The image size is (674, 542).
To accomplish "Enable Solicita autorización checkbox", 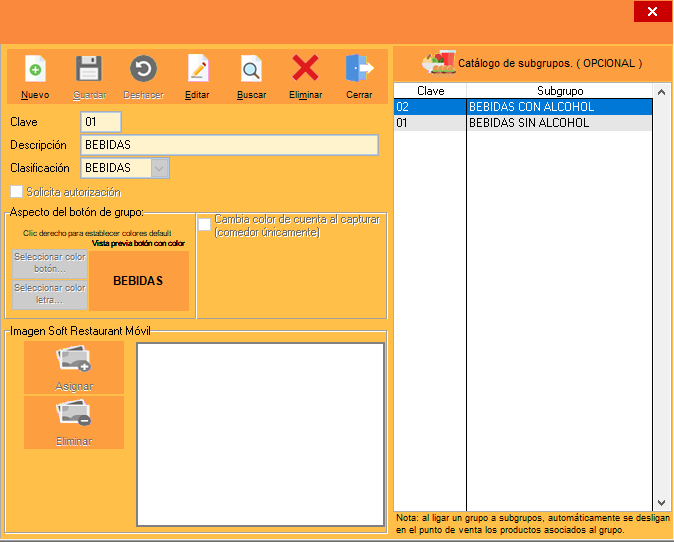I will point(16,191).
